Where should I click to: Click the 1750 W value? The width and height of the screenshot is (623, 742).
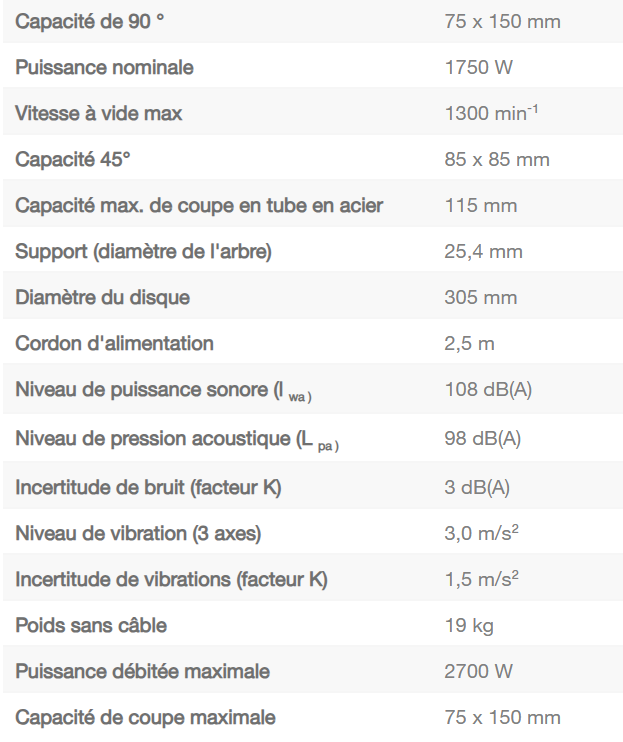[479, 68]
